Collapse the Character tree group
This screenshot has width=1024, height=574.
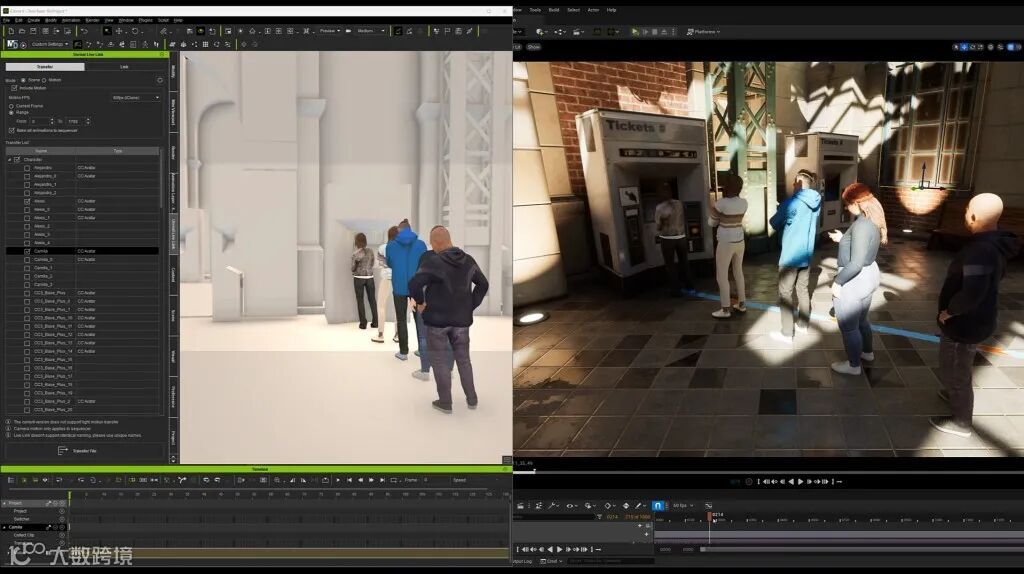[9, 160]
